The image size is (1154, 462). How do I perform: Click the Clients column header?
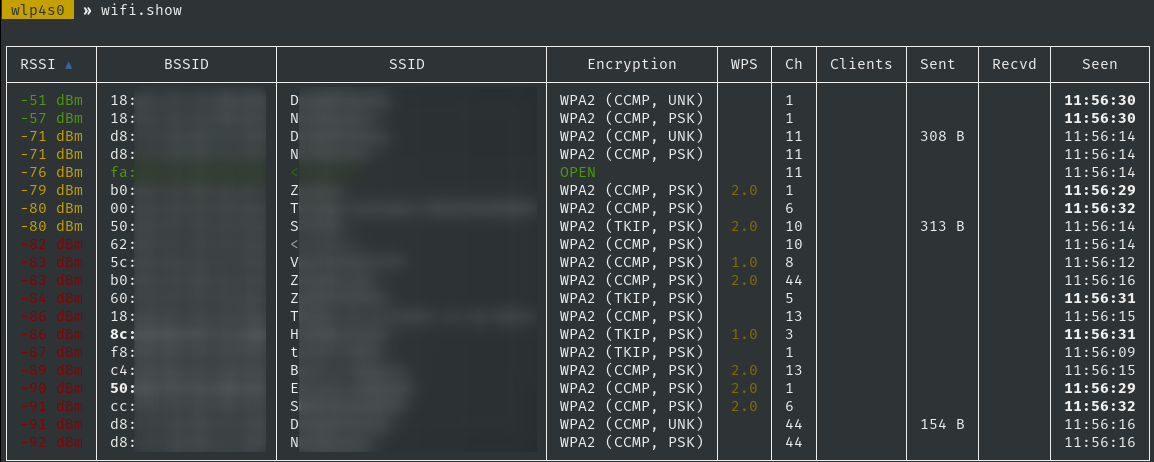tap(860, 64)
